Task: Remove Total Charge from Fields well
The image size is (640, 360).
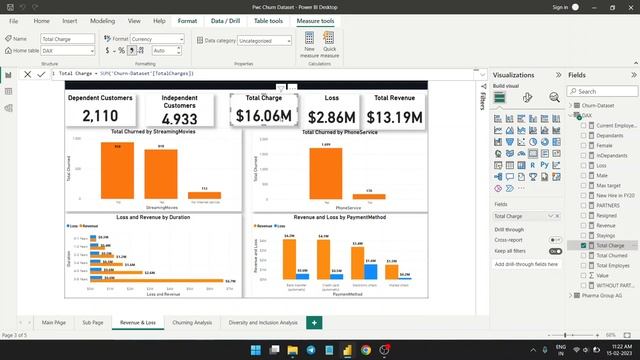Action: click(558, 216)
